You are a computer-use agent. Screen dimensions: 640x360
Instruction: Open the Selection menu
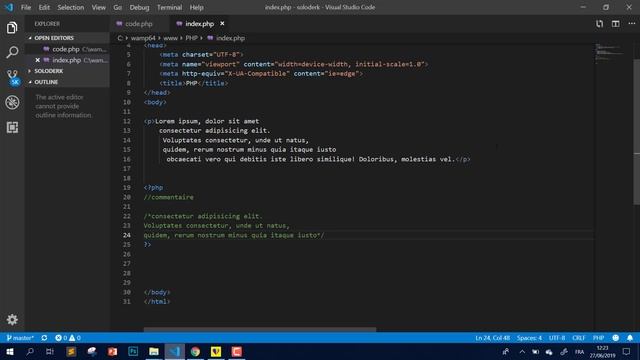(x=71, y=7)
